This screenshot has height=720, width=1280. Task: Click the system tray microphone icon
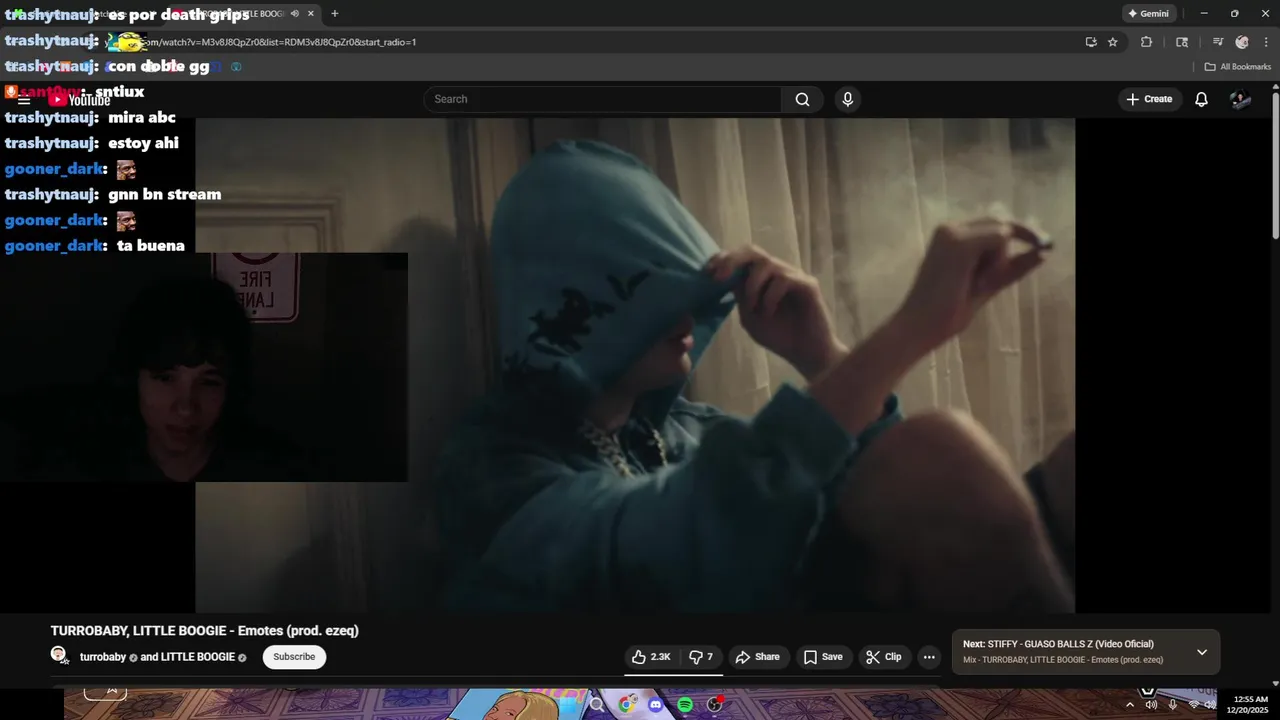[1172, 705]
